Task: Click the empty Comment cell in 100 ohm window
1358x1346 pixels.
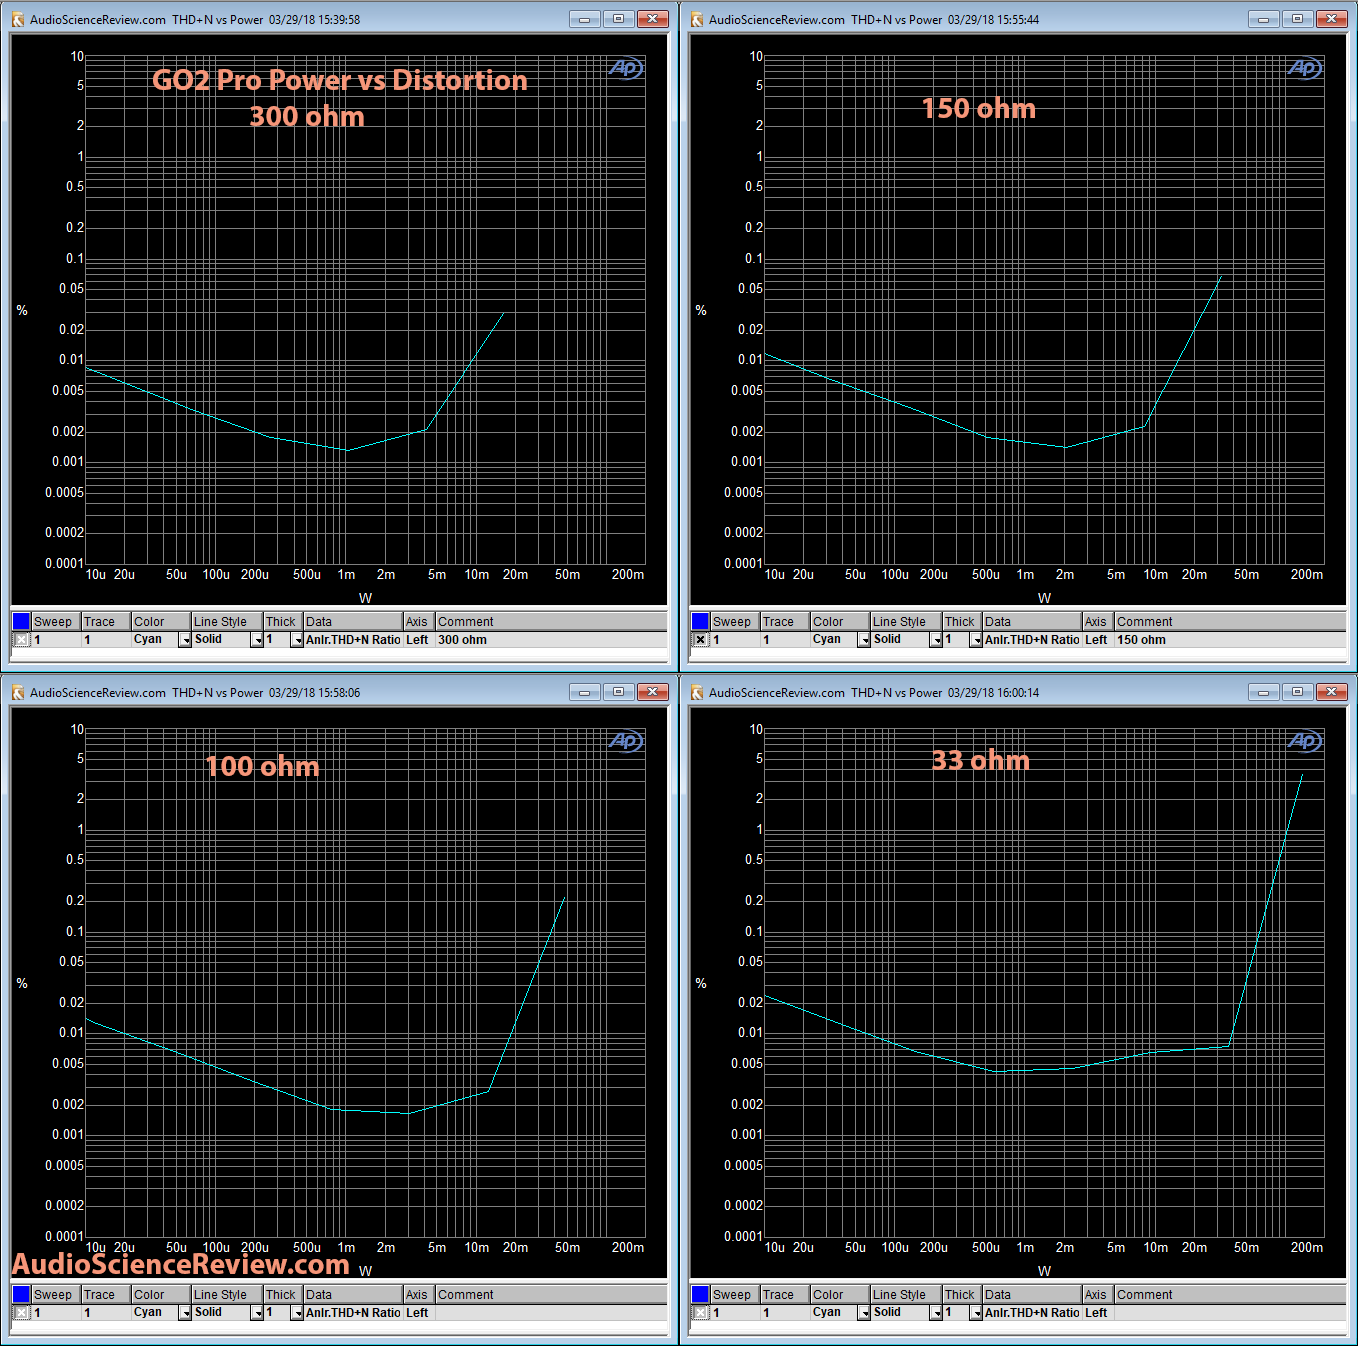Action: tap(551, 1313)
